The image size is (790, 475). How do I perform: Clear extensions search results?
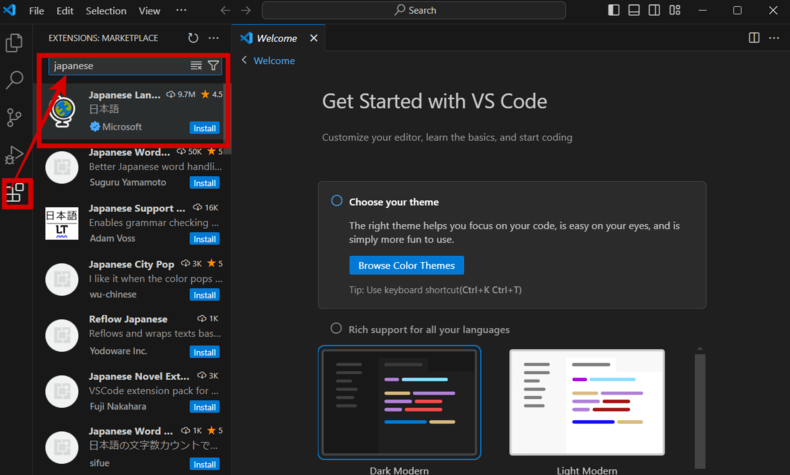(196, 65)
